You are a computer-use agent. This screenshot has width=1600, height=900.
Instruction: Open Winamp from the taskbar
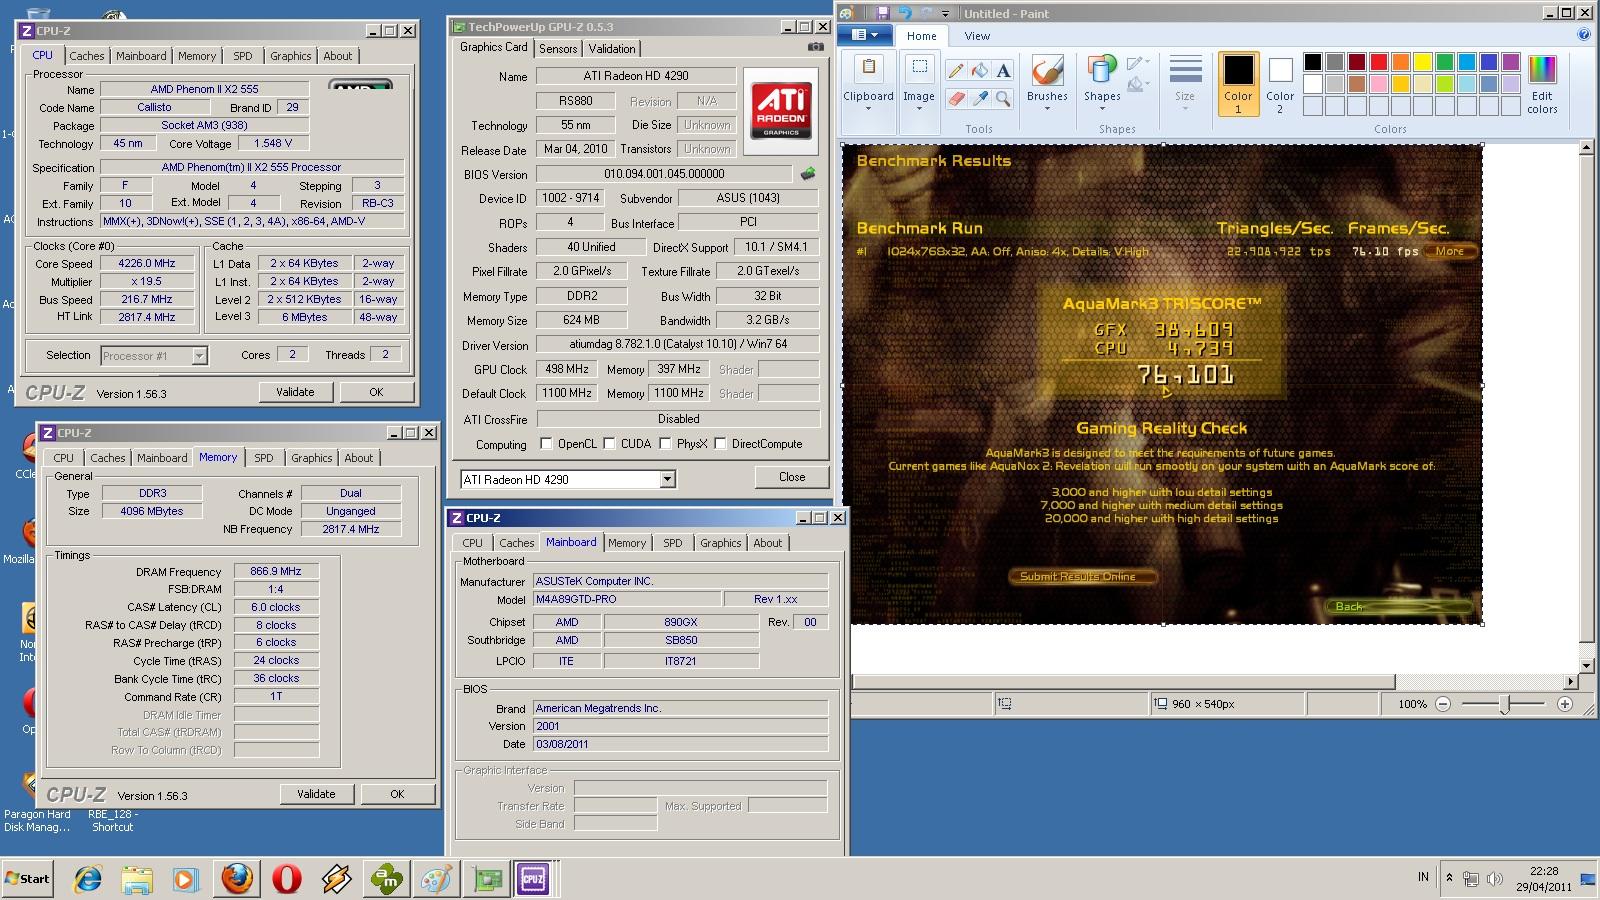337,879
